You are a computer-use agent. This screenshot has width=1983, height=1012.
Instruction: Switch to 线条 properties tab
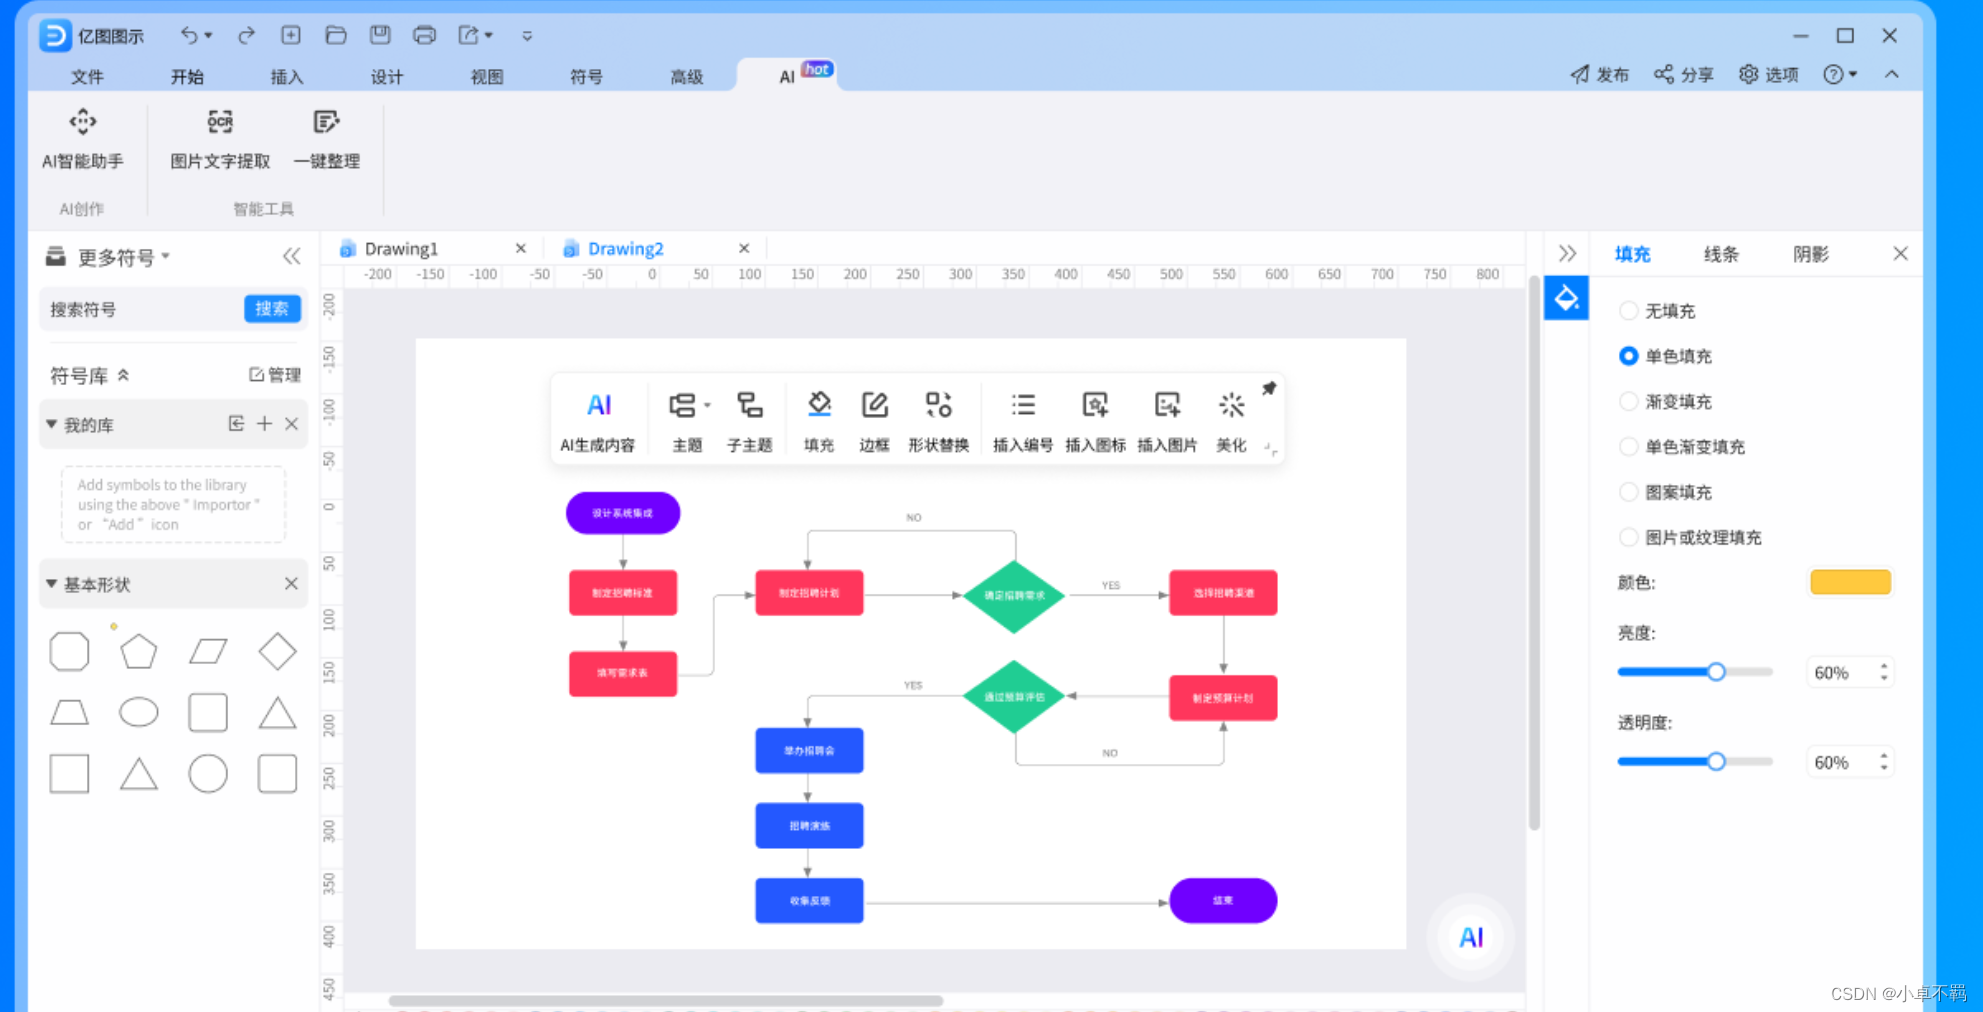[x=1721, y=254]
